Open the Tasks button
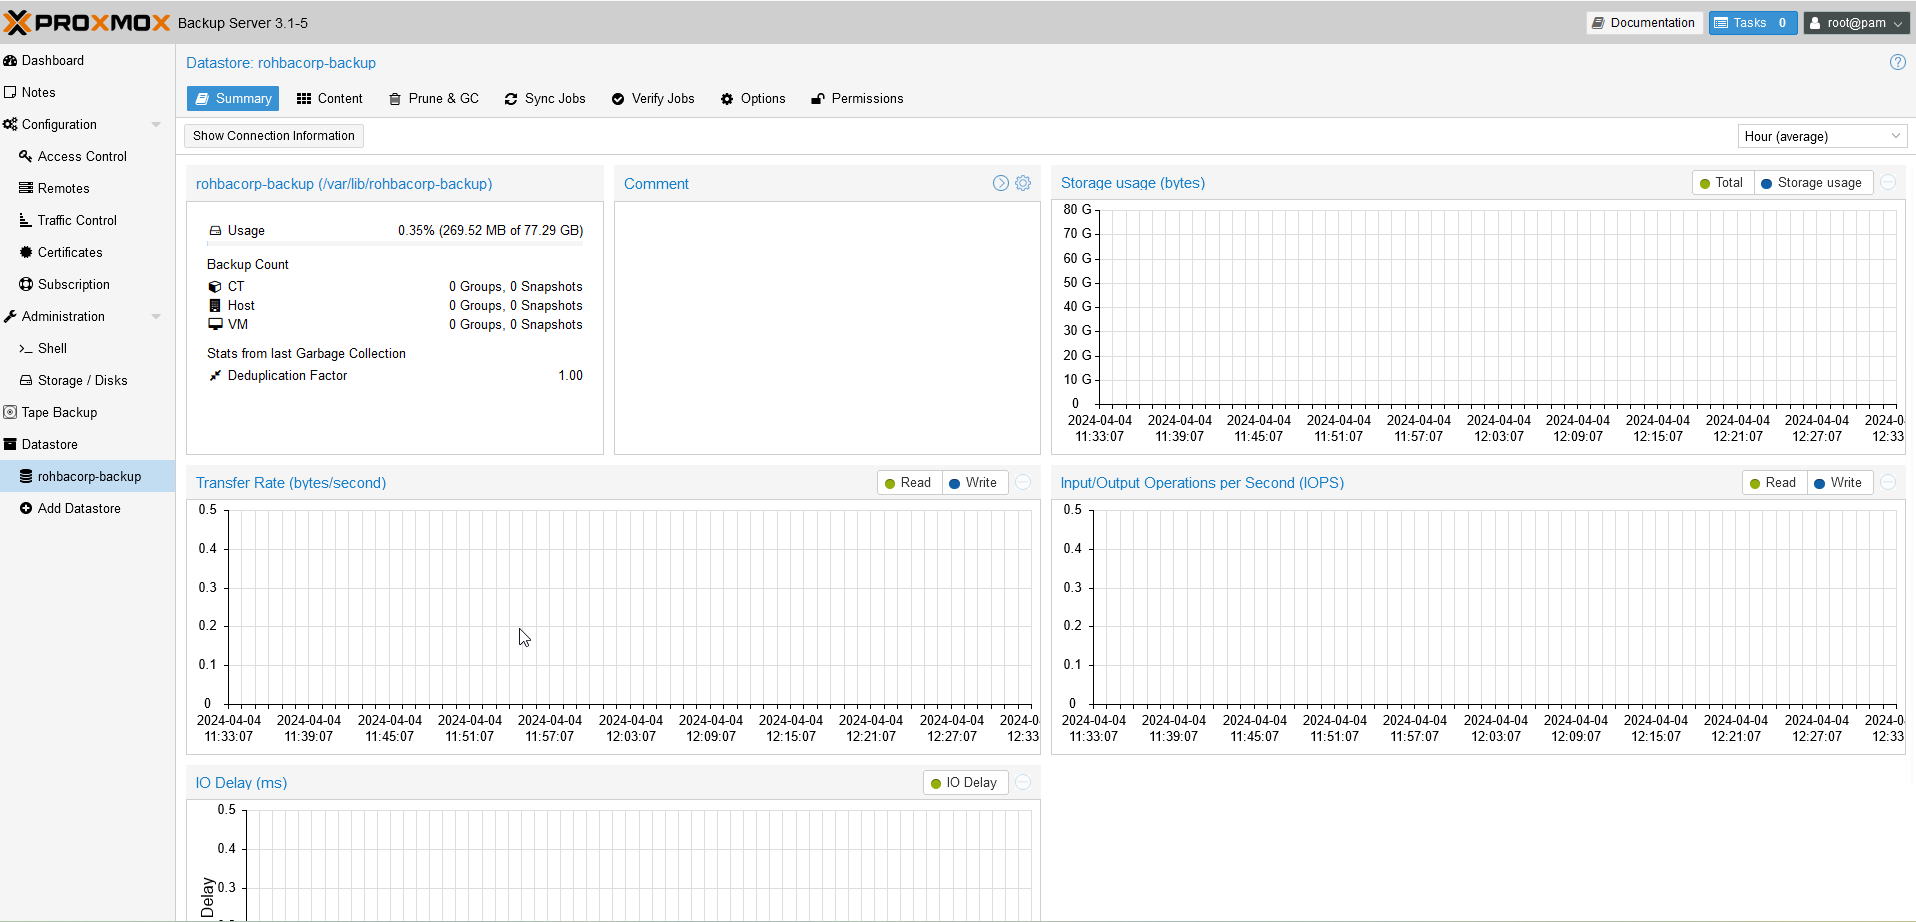 pos(1753,23)
